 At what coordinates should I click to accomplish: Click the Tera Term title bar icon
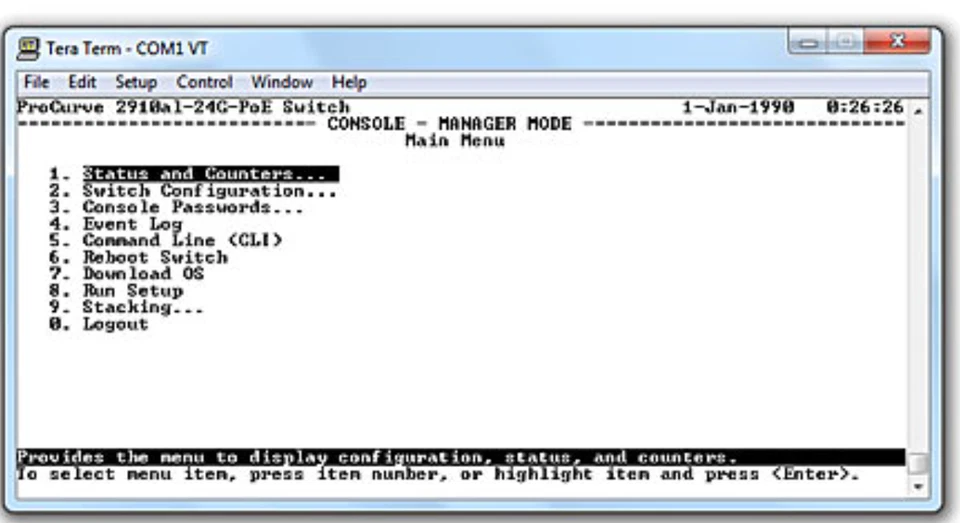[x=28, y=48]
